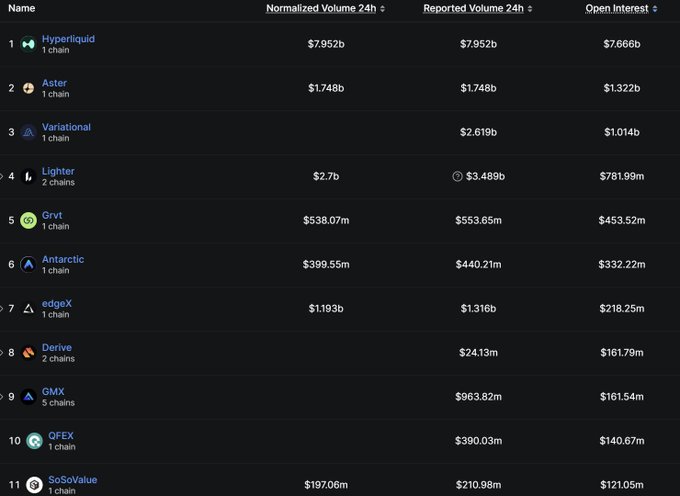Click the Open Interest column header
This screenshot has height=496, width=680.
coord(617,8)
